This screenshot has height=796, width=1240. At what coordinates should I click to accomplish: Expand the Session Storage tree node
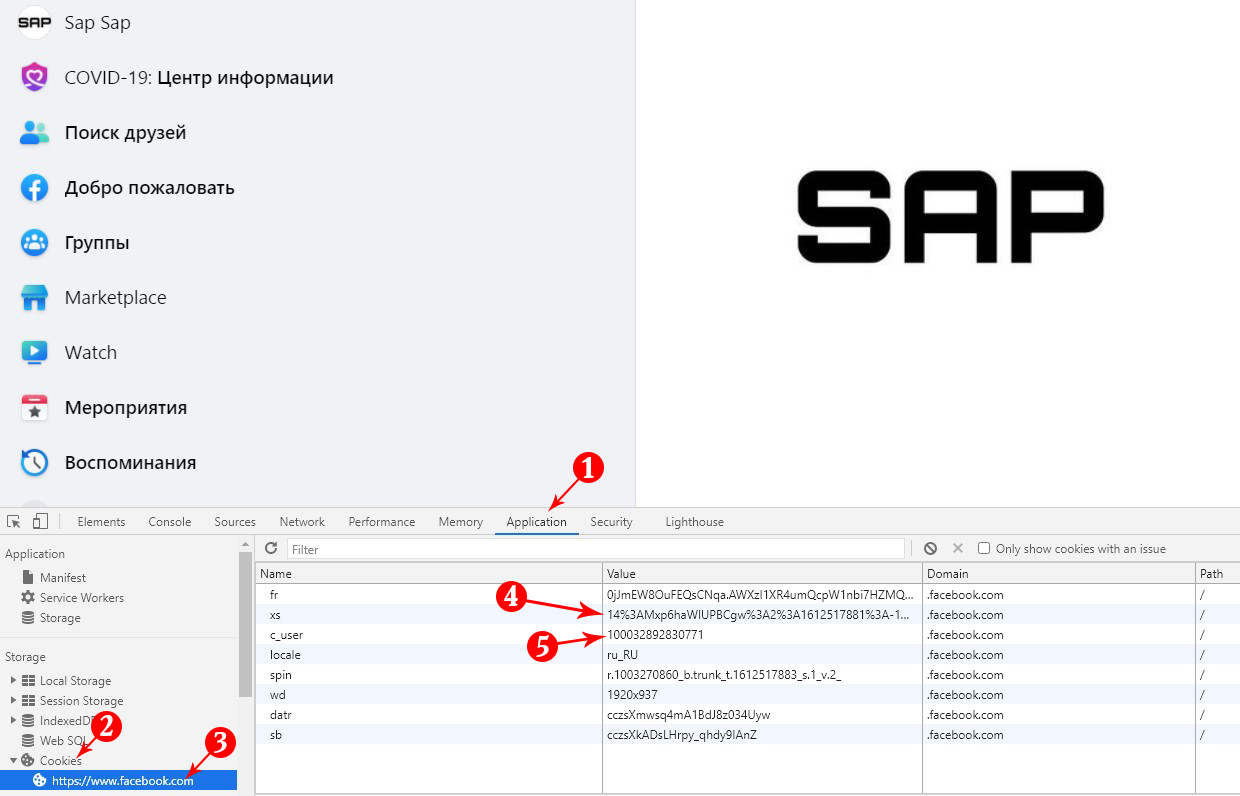point(14,700)
